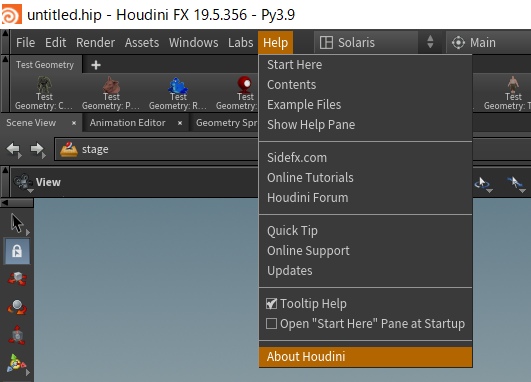Activate the Handles tool at toolbar bottom

tap(17, 364)
